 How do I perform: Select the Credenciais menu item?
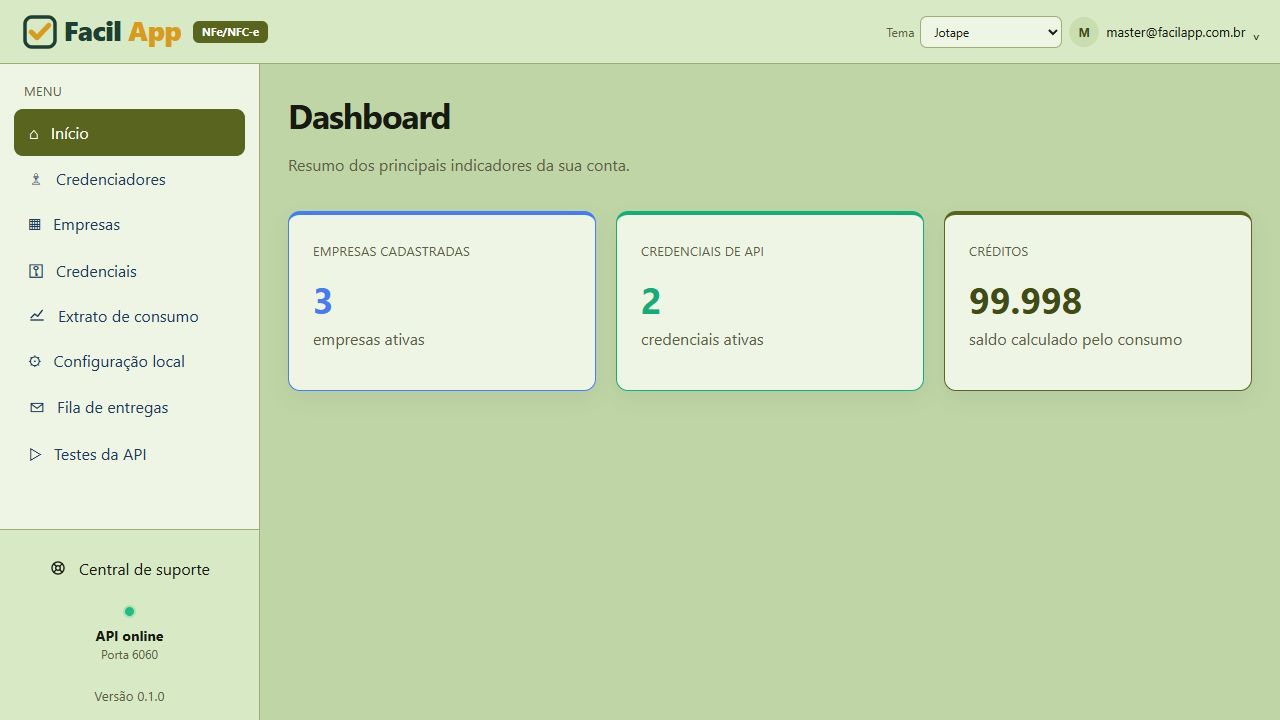tap(129, 271)
